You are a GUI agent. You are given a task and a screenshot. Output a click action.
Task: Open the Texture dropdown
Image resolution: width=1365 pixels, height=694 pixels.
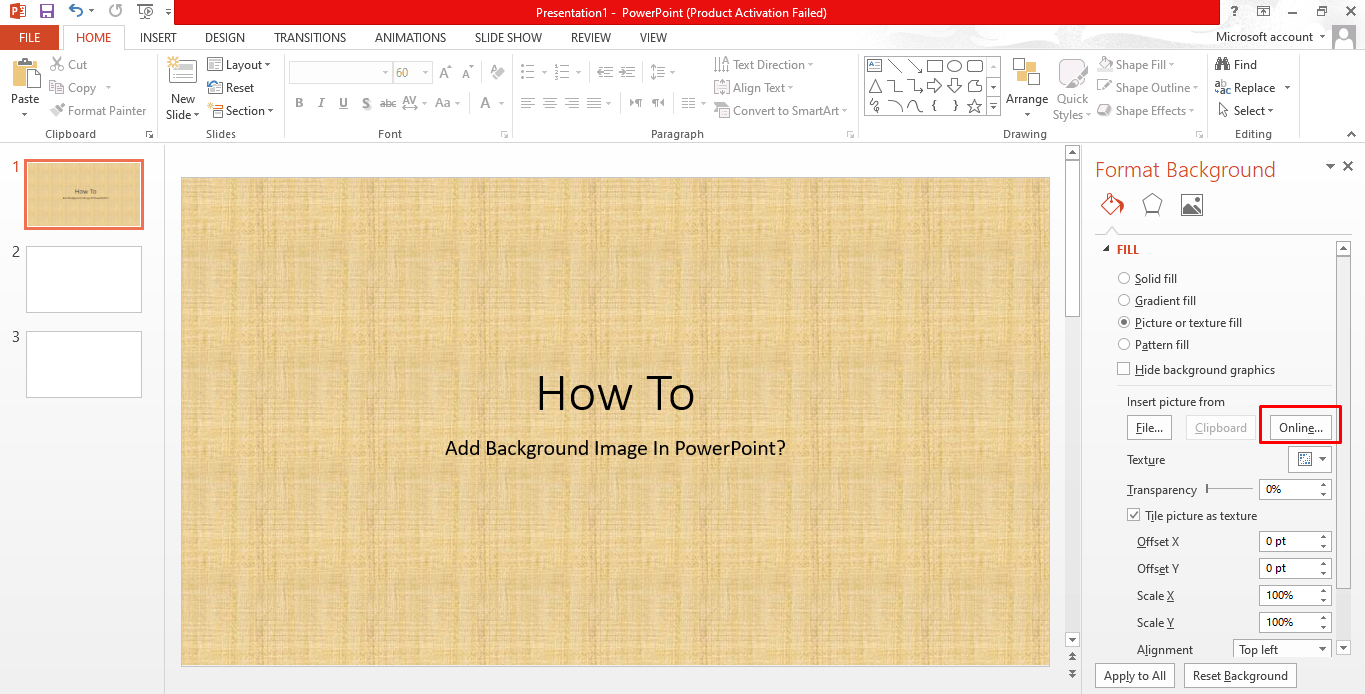1310,459
